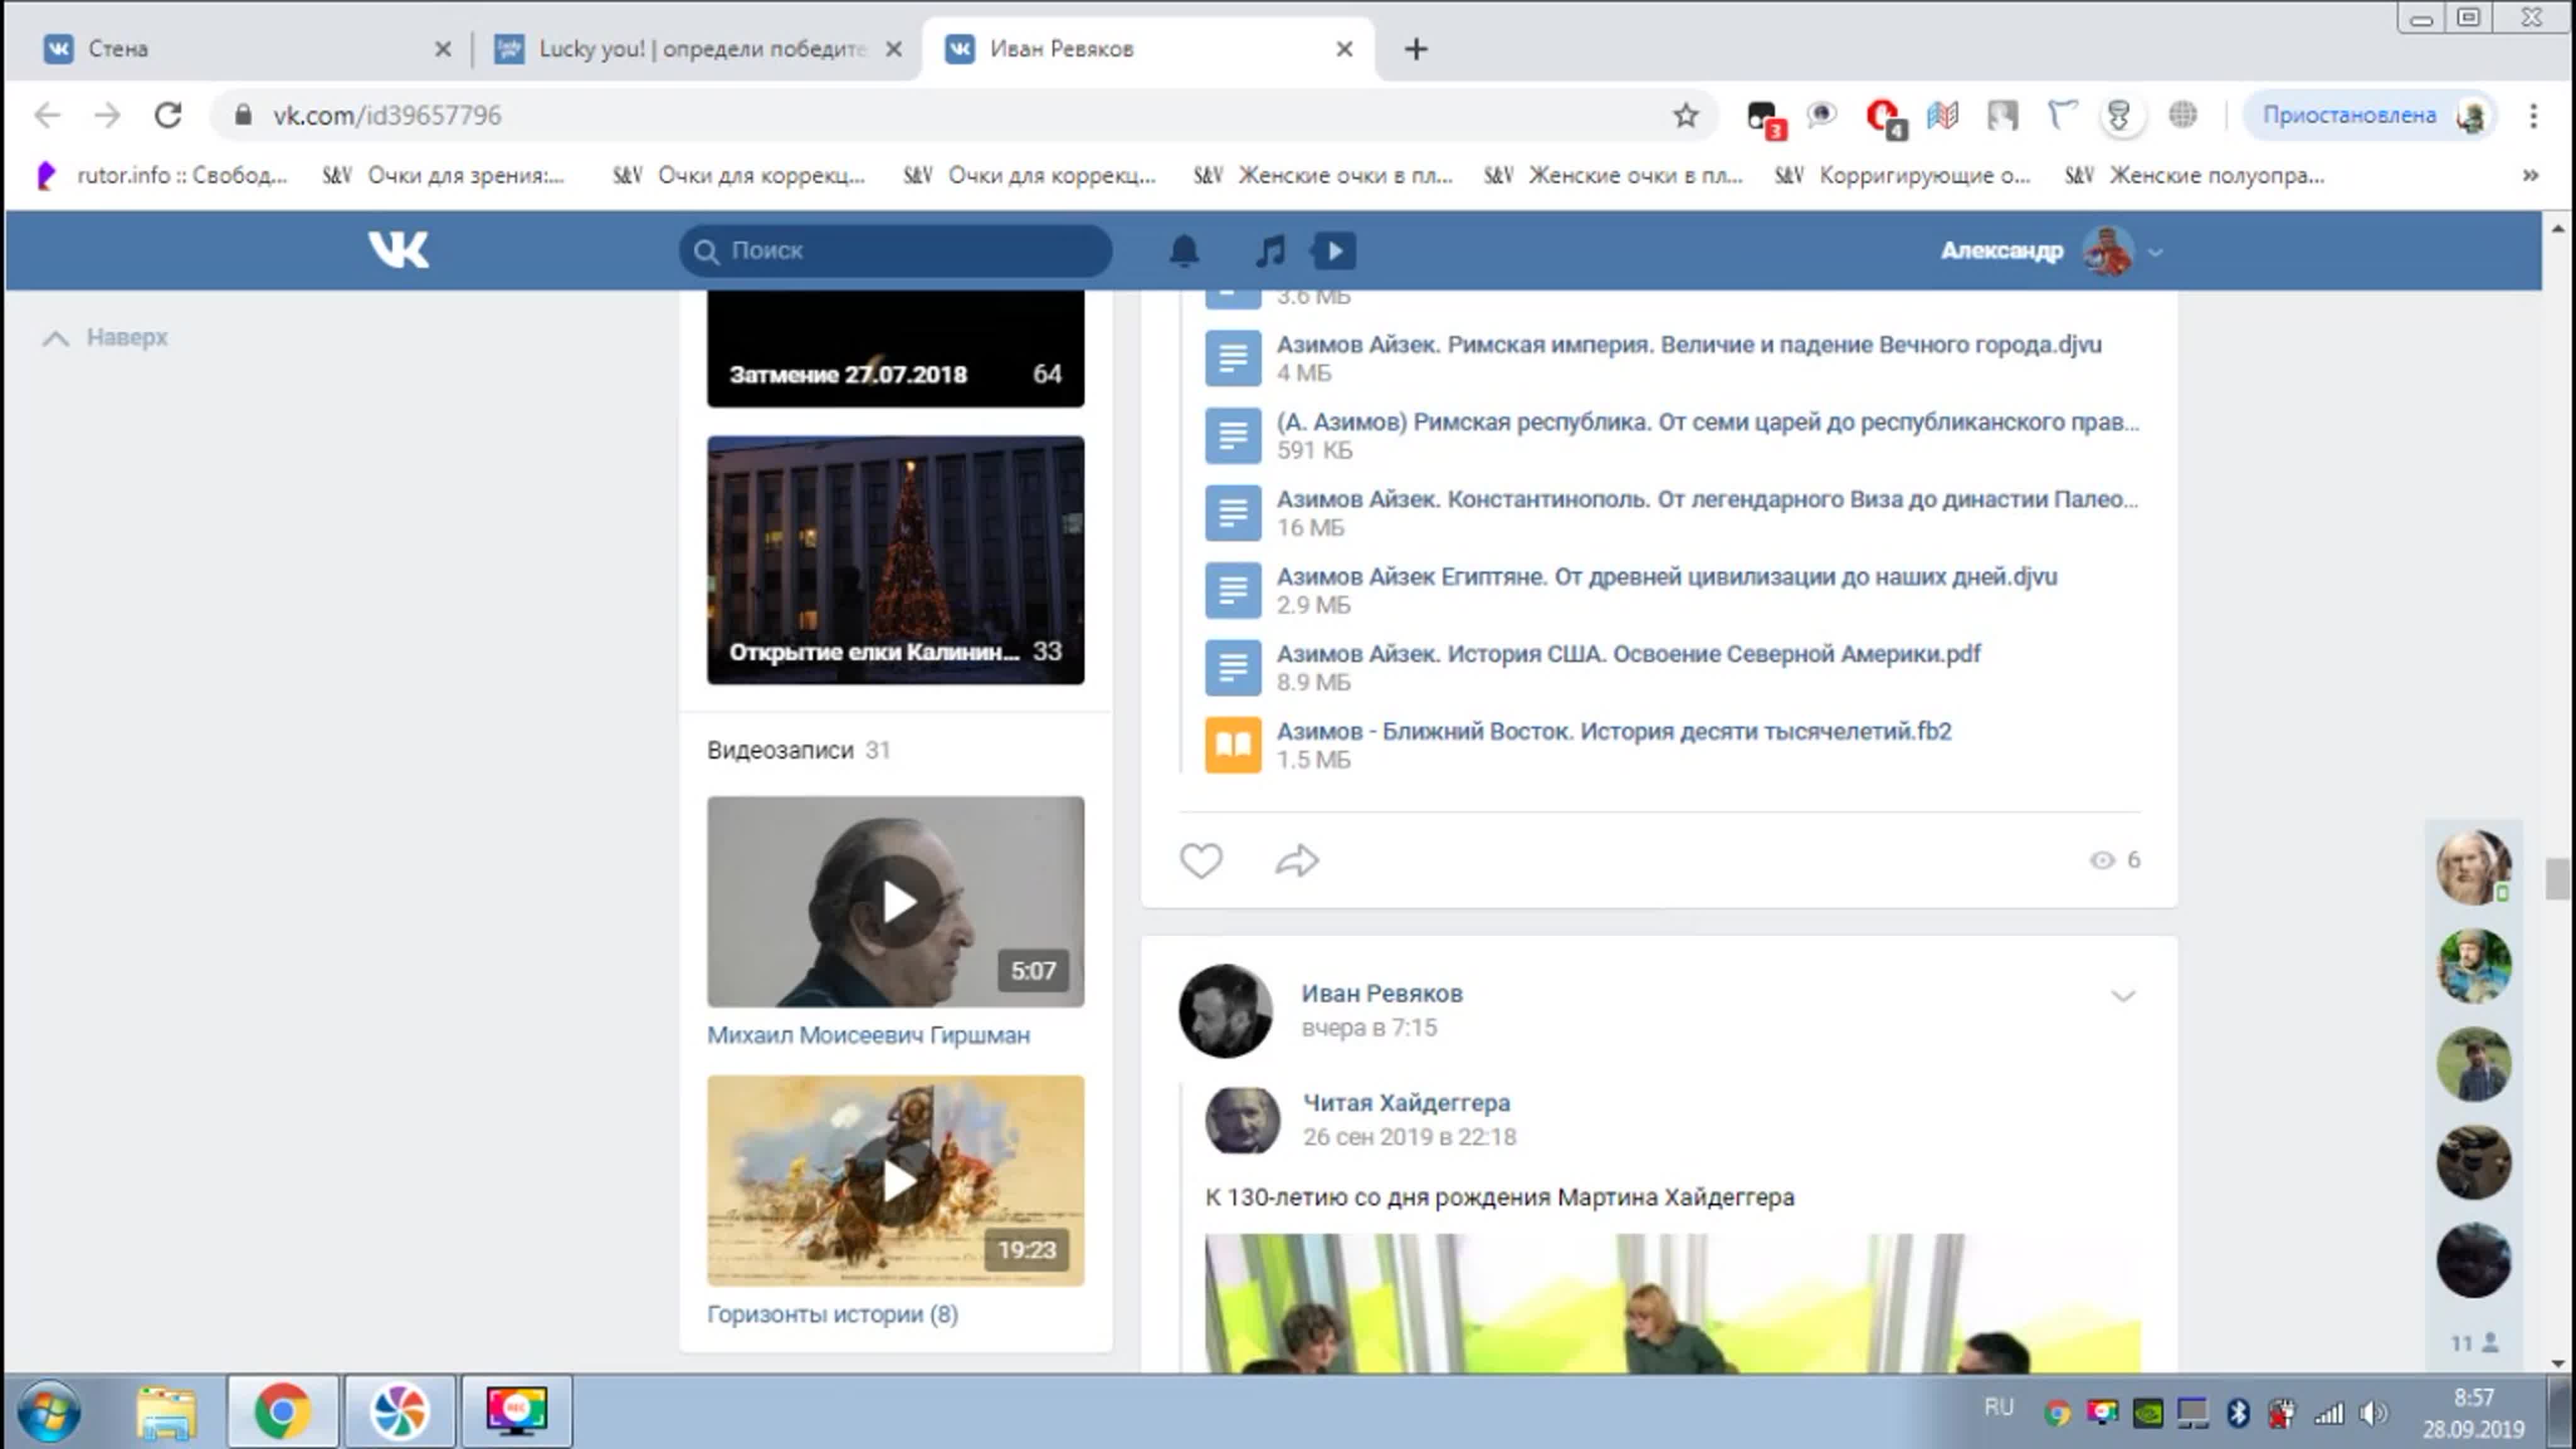Open the notifications bell

[x=1184, y=250]
